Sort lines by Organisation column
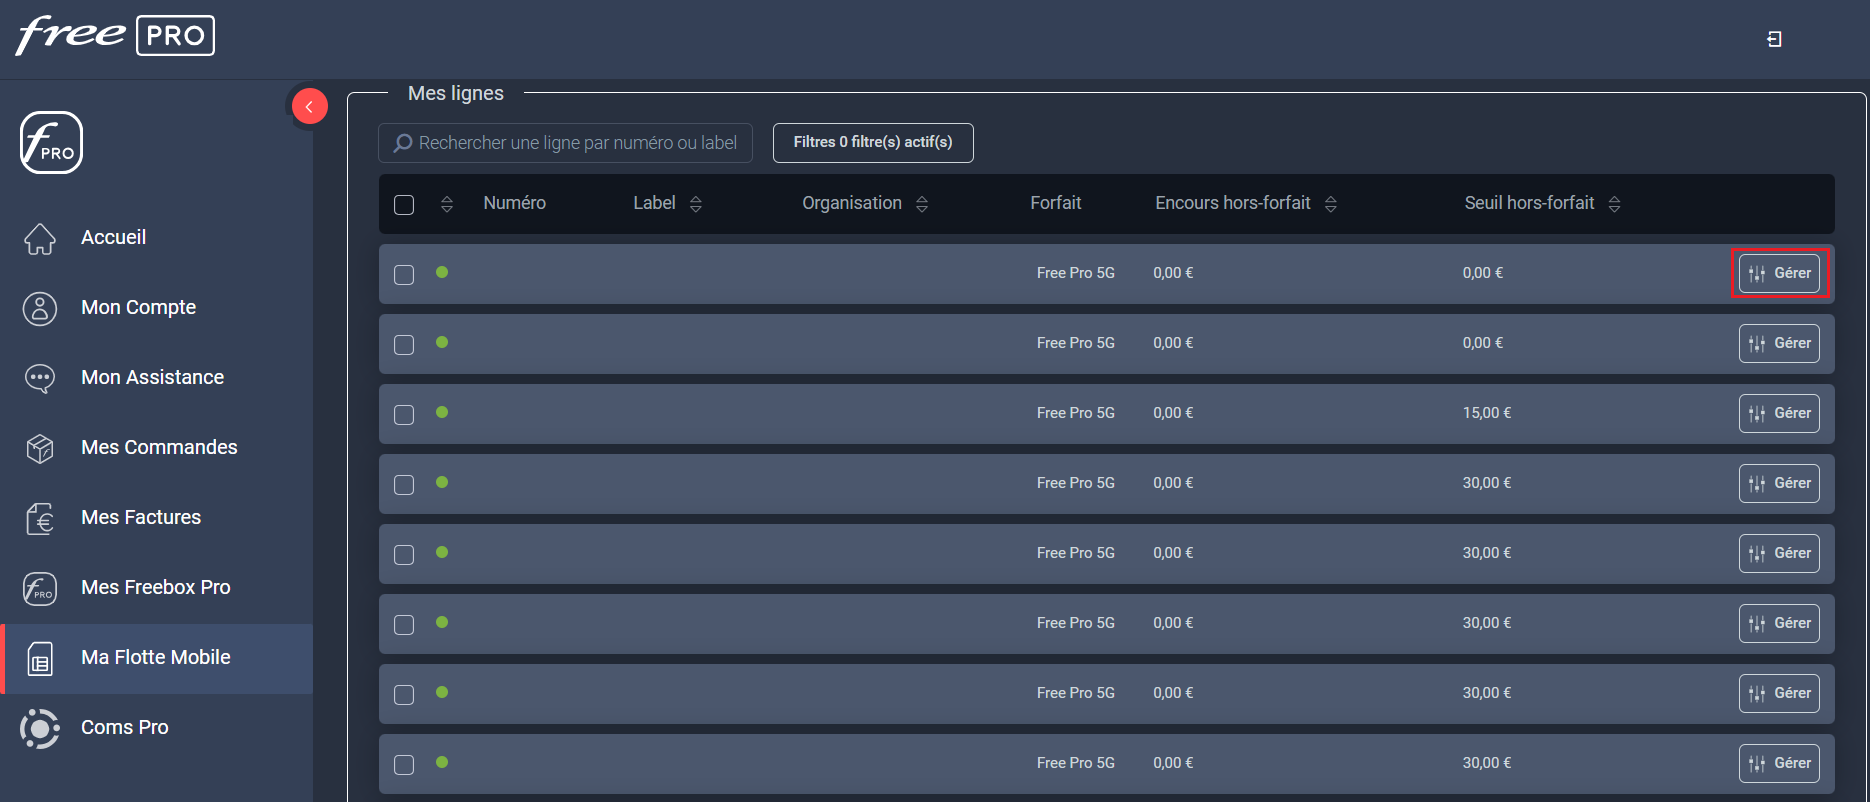The height and width of the screenshot is (802, 1870). [922, 204]
